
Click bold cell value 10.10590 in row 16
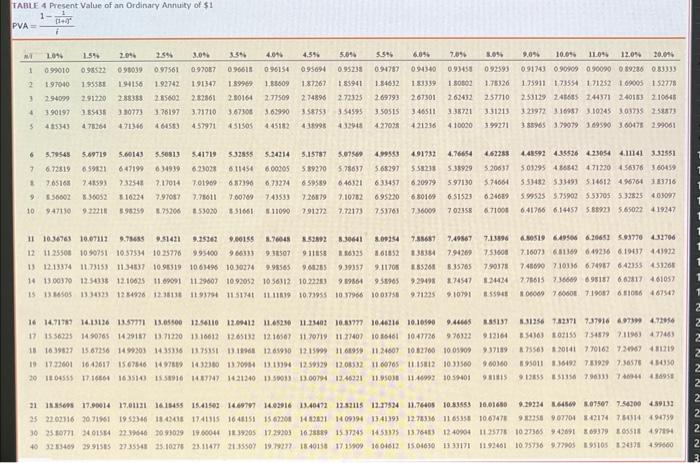422,322
